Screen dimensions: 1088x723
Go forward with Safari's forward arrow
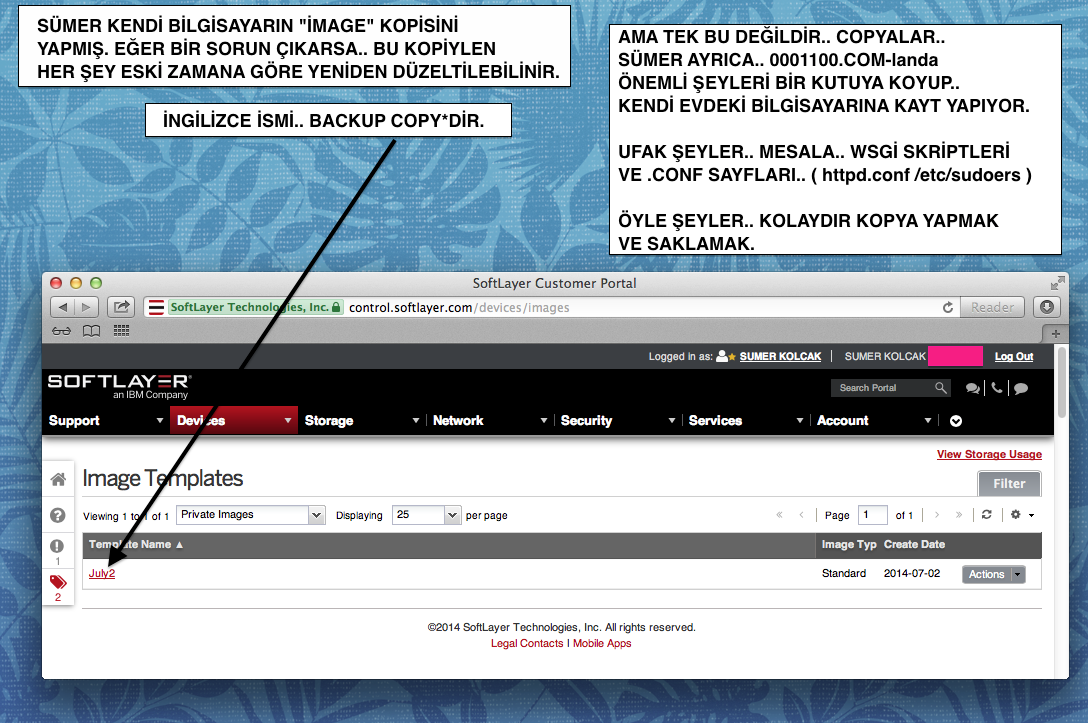click(86, 307)
